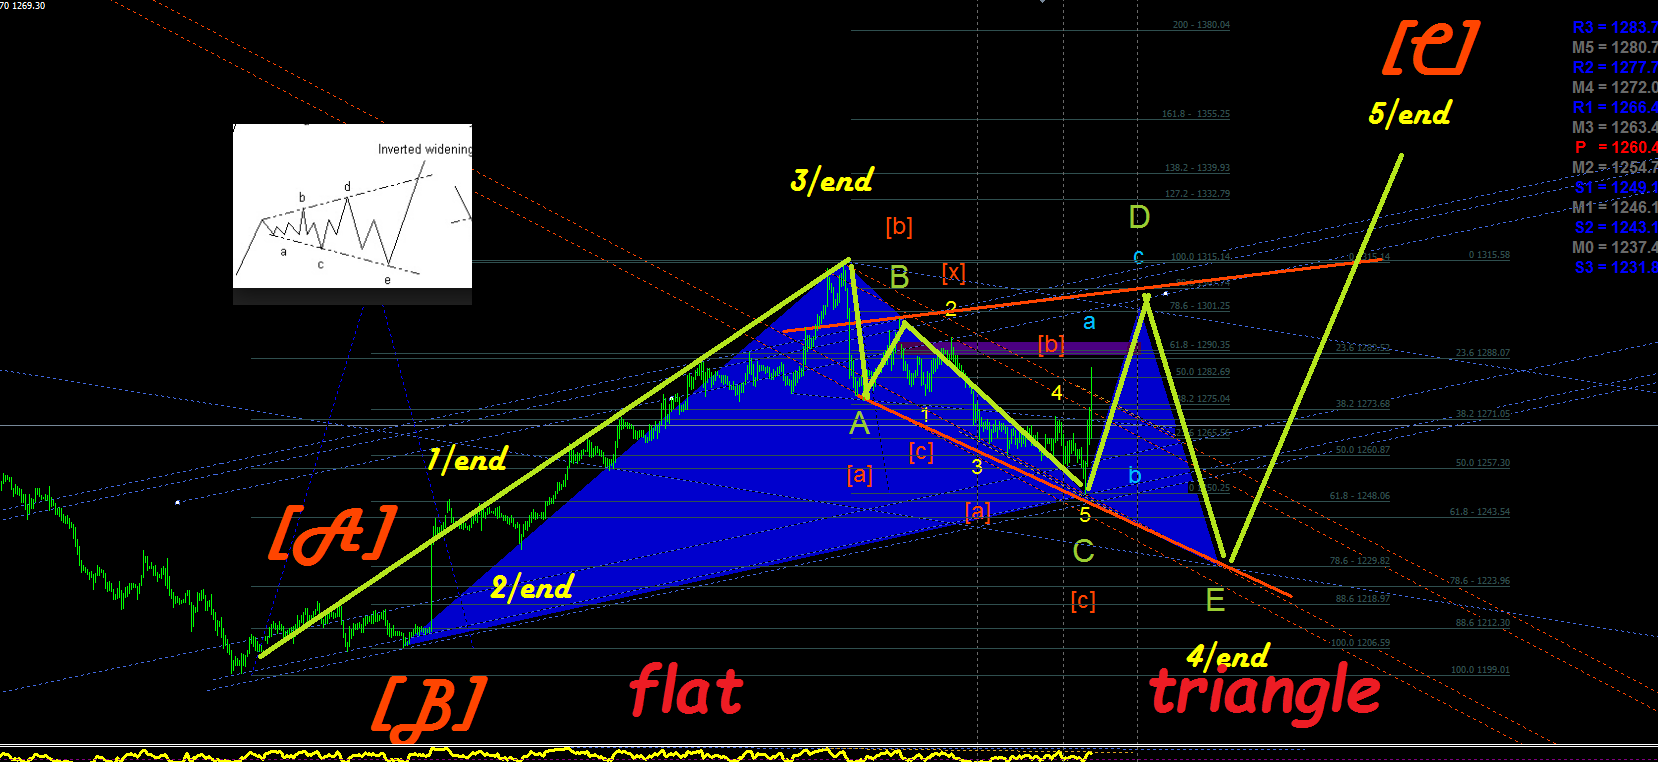Select Fibonacci level '100.0 1206.59'

pyautogui.click(x=1360, y=643)
